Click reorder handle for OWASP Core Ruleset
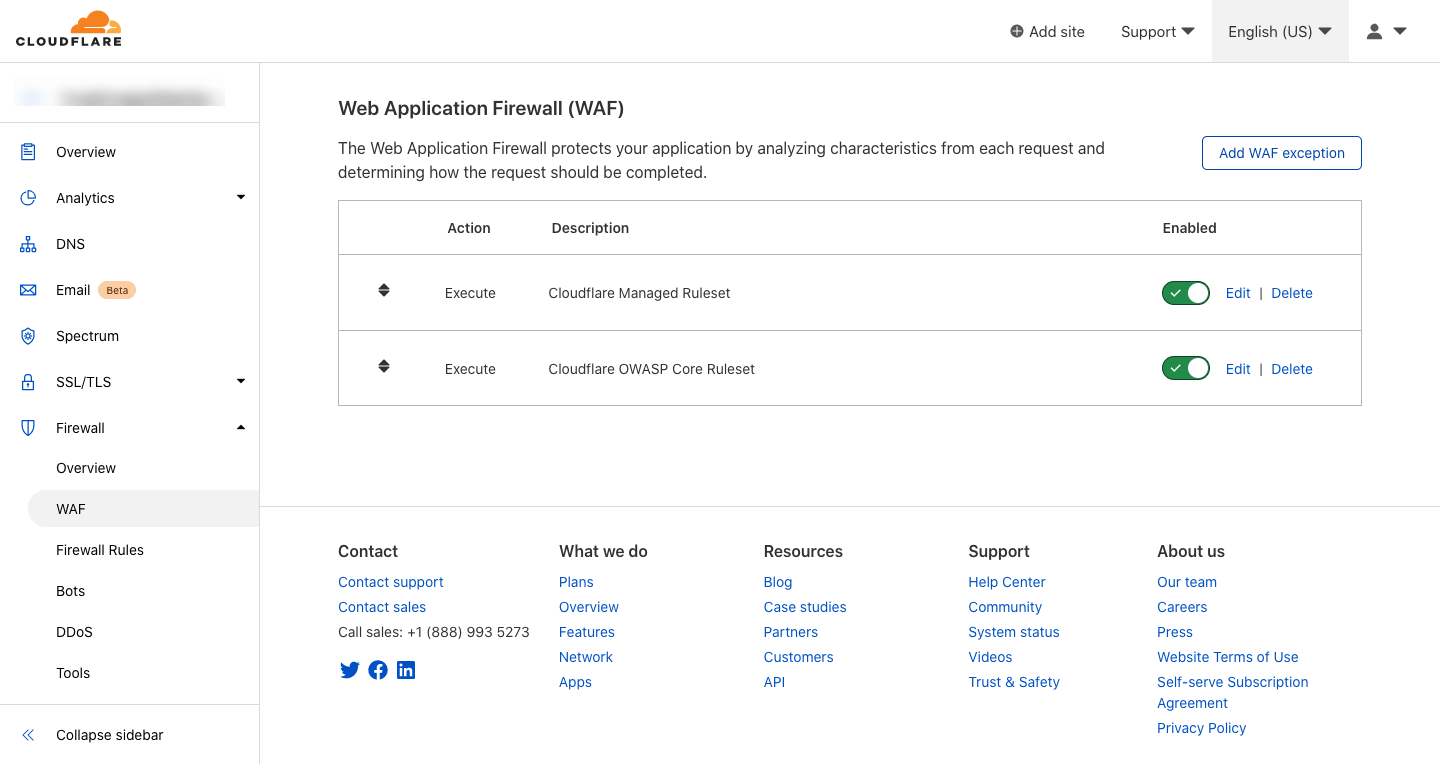 [x=384, y=366]
